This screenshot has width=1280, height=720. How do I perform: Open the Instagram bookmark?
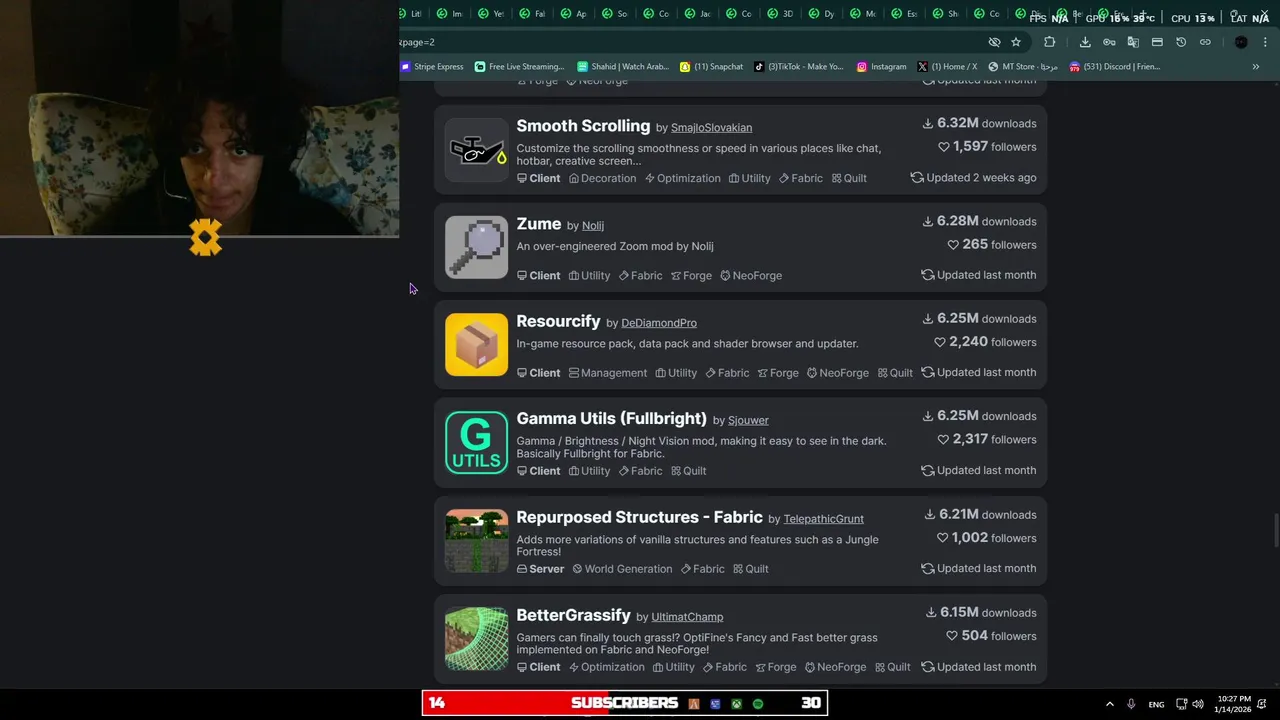point(882,67)
